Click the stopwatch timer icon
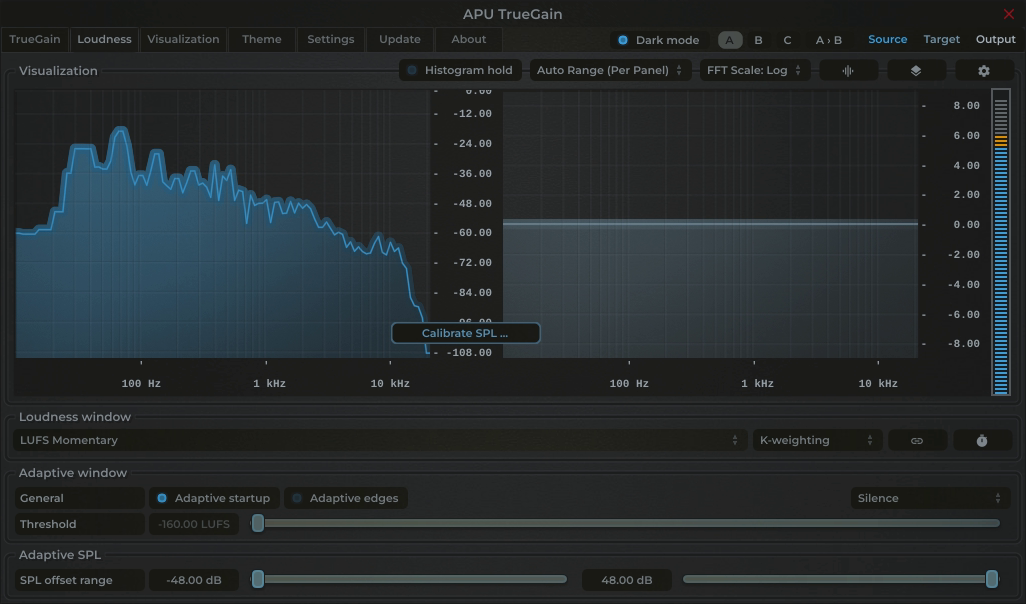 click(x=982, y=440)
